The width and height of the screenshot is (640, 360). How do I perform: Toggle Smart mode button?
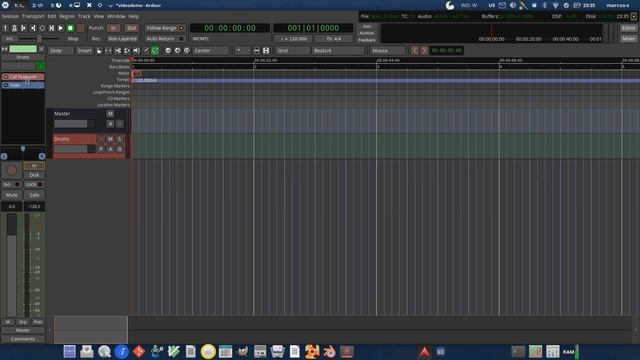coord(84,51)
